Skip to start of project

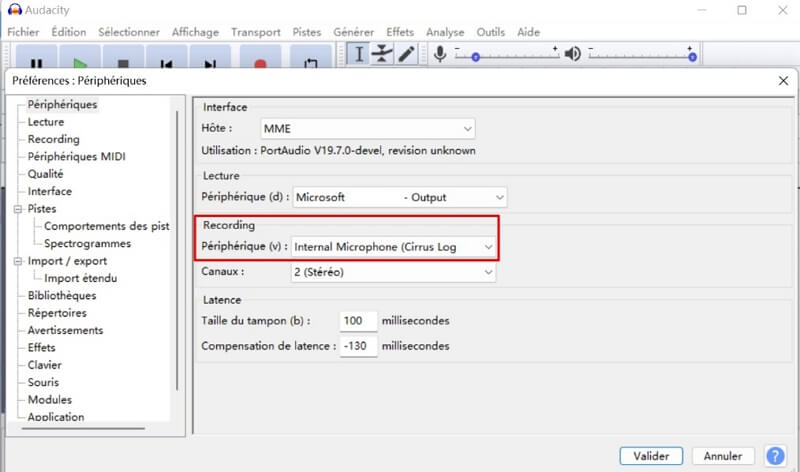(x=166, y=57)
